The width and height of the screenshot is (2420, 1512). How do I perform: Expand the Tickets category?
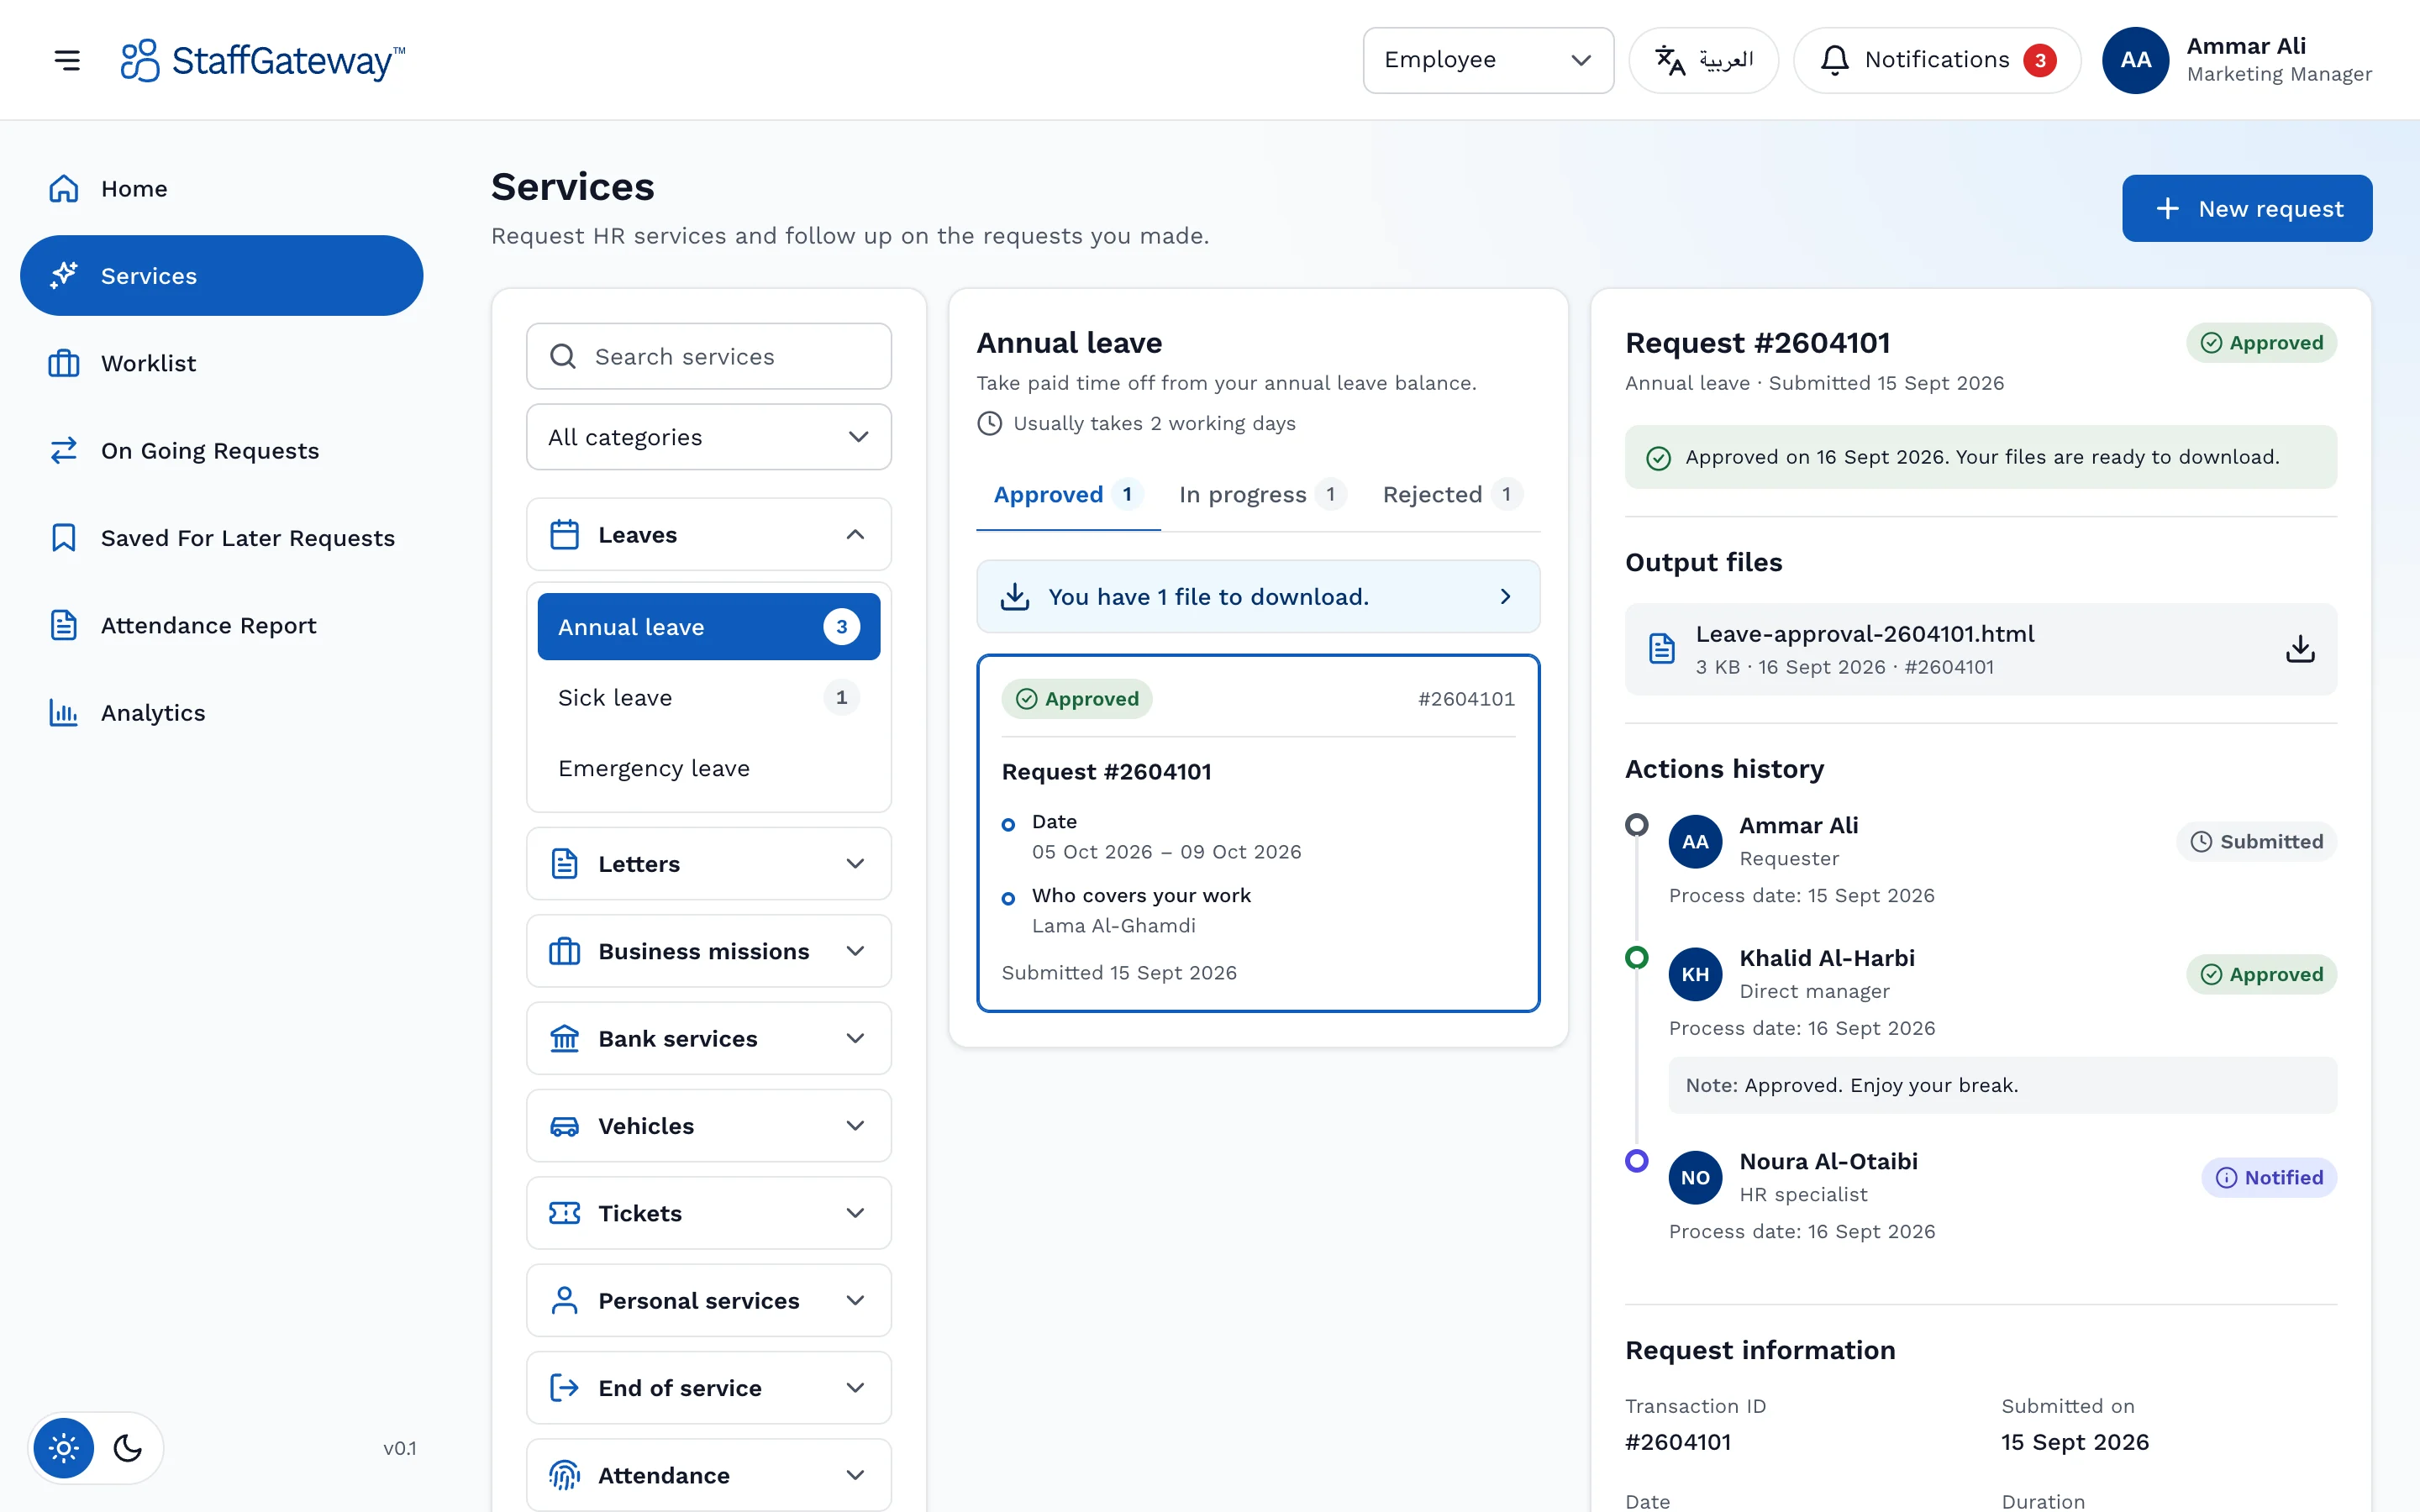pos(708,1212)
